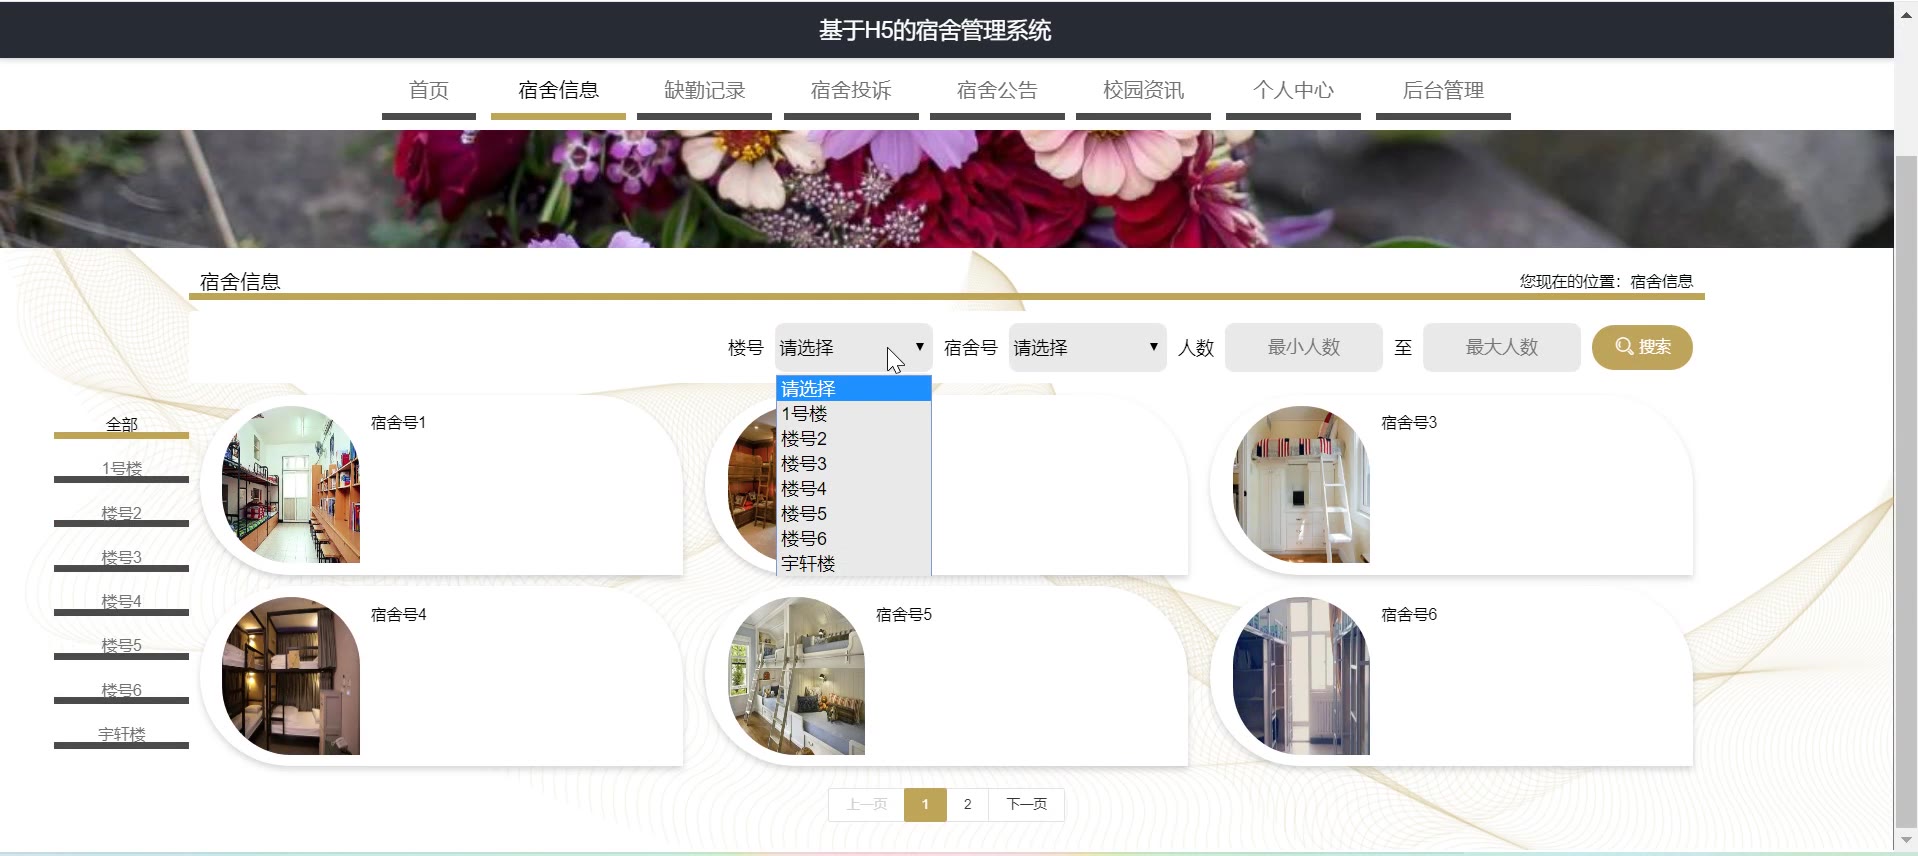Open 宿舍信息 navigation tab
Screen dimensions: 1918x856
click(558, 91)
